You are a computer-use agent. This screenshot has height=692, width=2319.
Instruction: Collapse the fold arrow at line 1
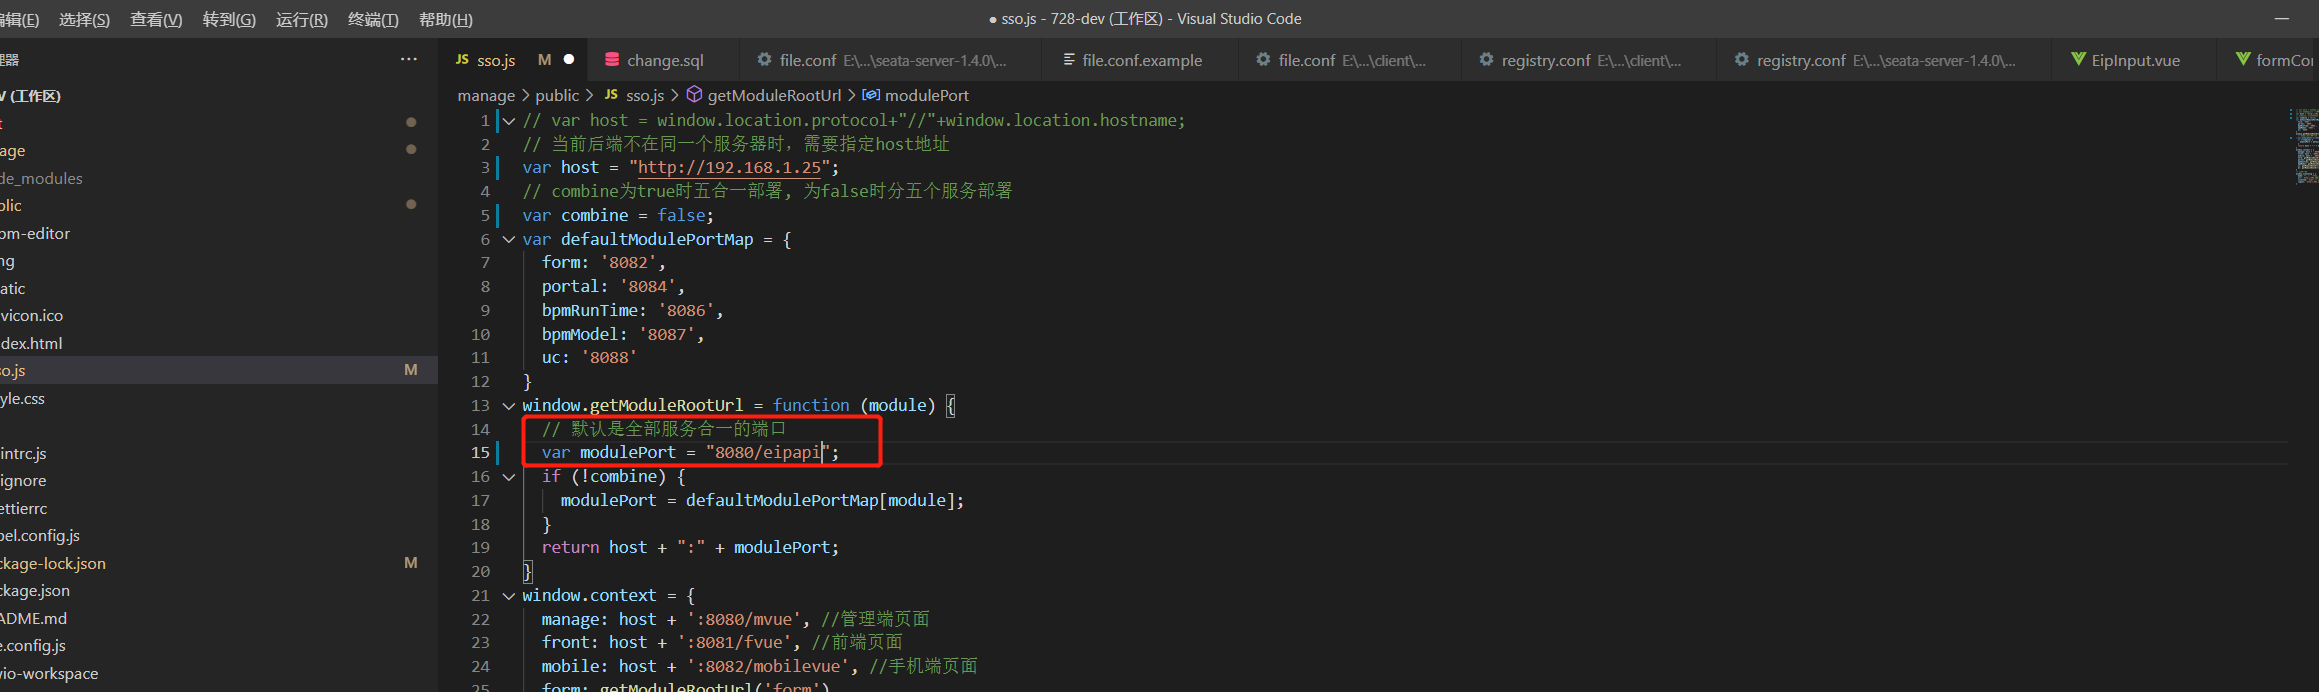pyautogui.click(x=509, y=121)
